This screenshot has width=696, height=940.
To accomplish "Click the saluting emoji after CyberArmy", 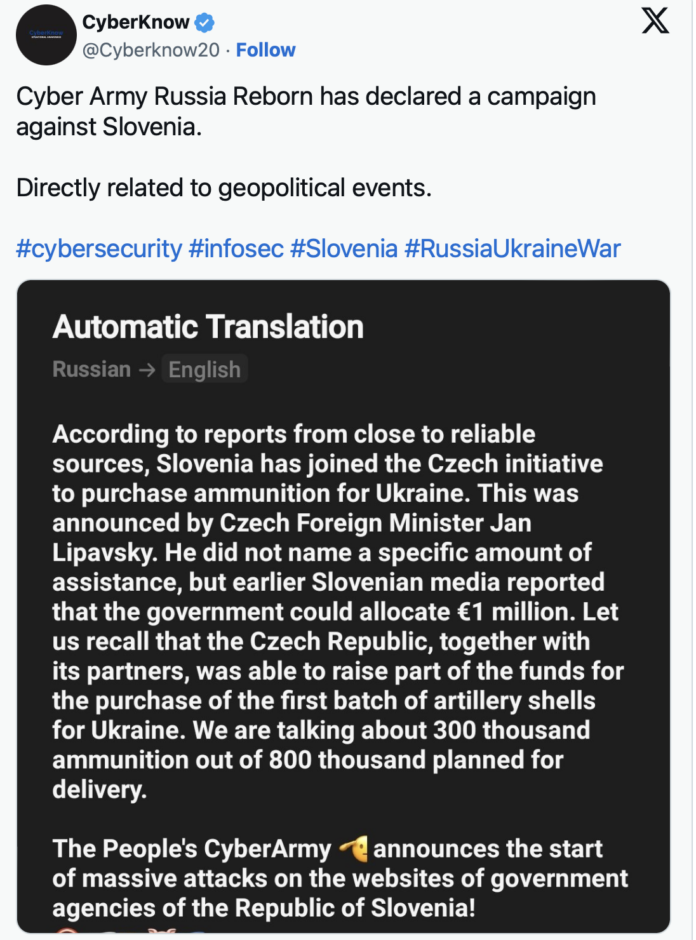I will pyautogui.click(x=354, y=849).
